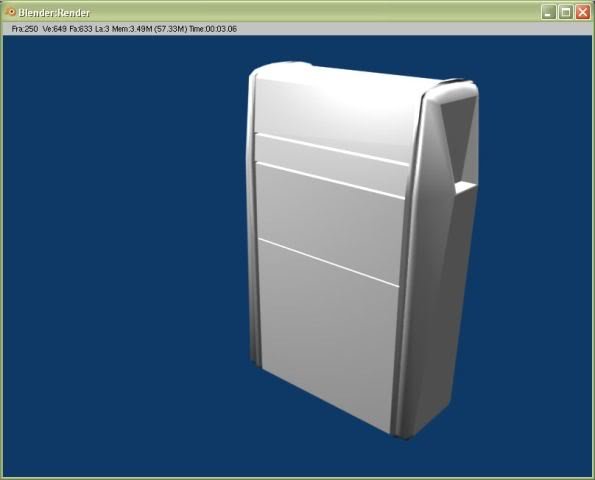Click the empty blue render background
595x480 pixels.
pyautogui.click(x=121, y=247)
